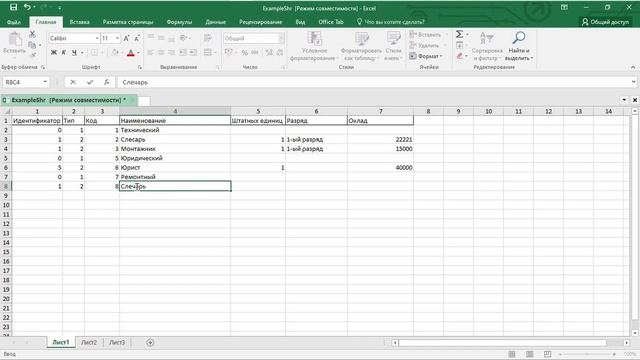Open Форматировать как таблицу
The height and width of the screenshot is (360, 640).
361,46
